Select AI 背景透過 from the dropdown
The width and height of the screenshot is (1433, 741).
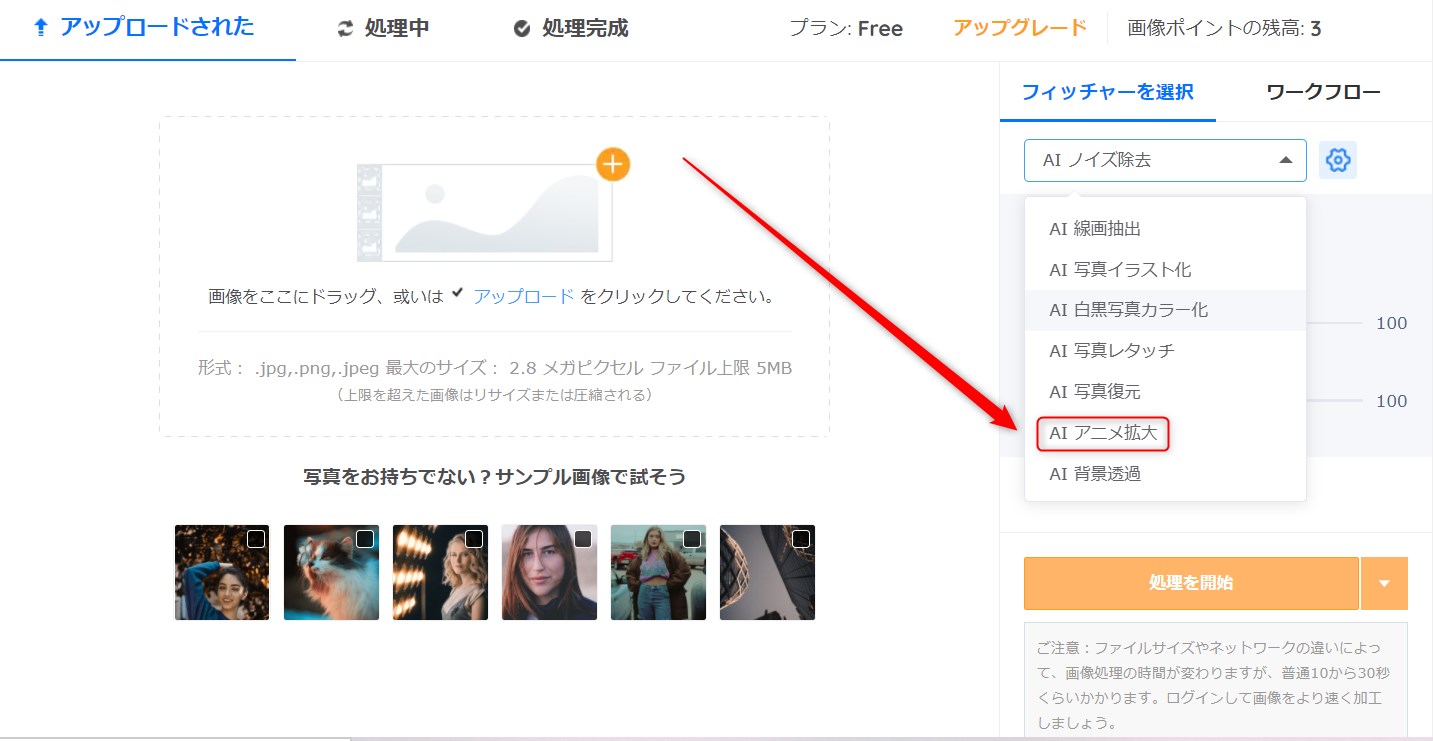pyautogui.click(x=1165, y=474)
